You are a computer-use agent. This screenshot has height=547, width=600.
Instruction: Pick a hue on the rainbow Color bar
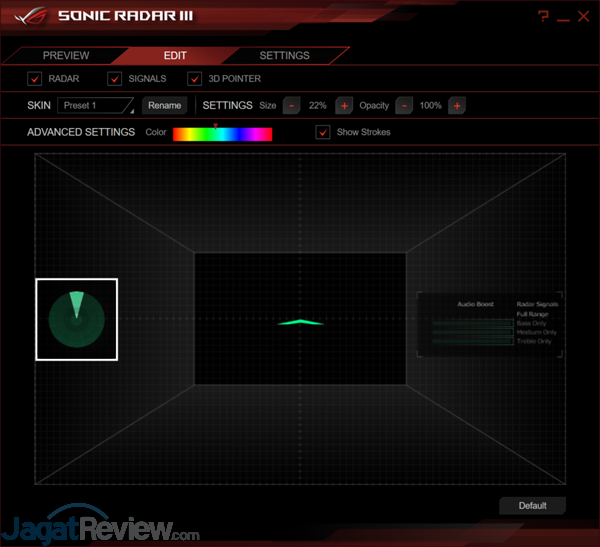coord(222,134)
